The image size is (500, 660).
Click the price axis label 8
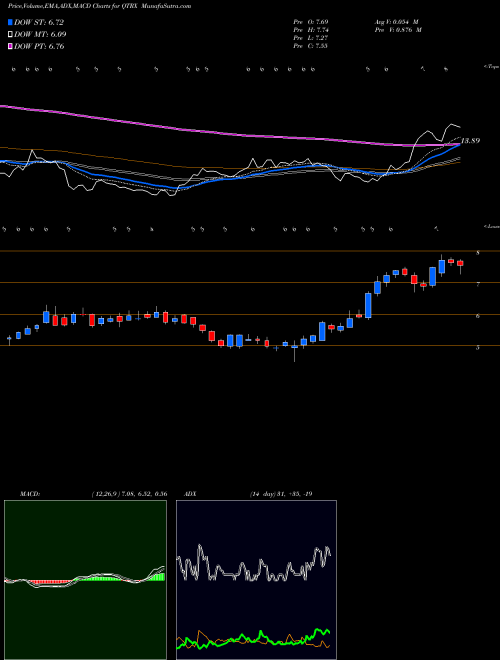[x=478, y=253]
